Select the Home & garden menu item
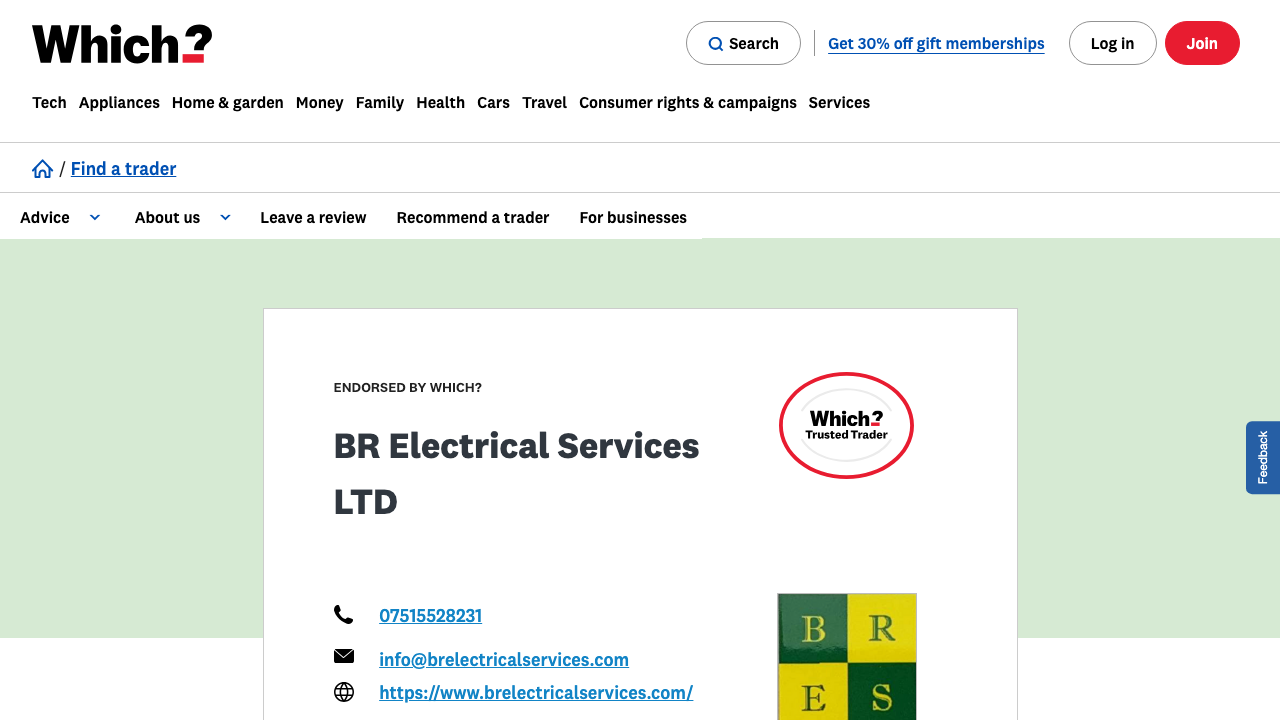This screenshot has width=1280, height=720. point(227,102)
